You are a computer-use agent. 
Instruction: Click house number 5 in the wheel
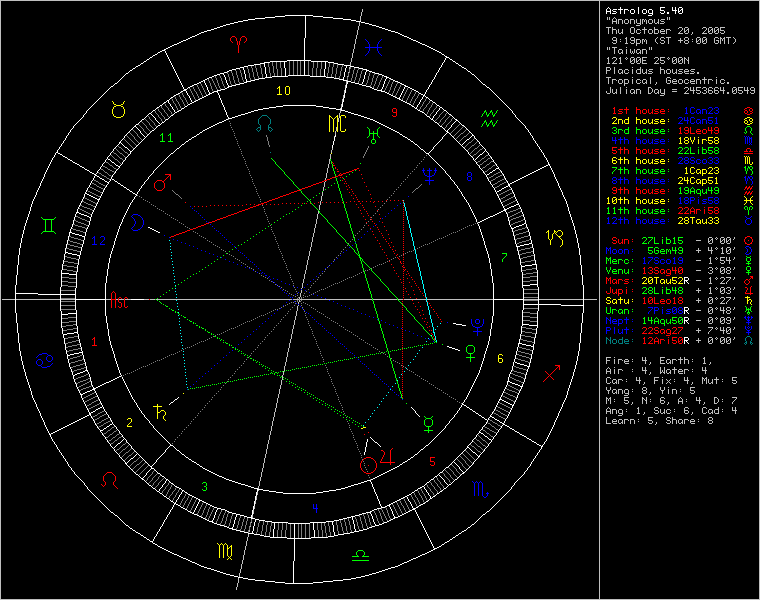432,462
